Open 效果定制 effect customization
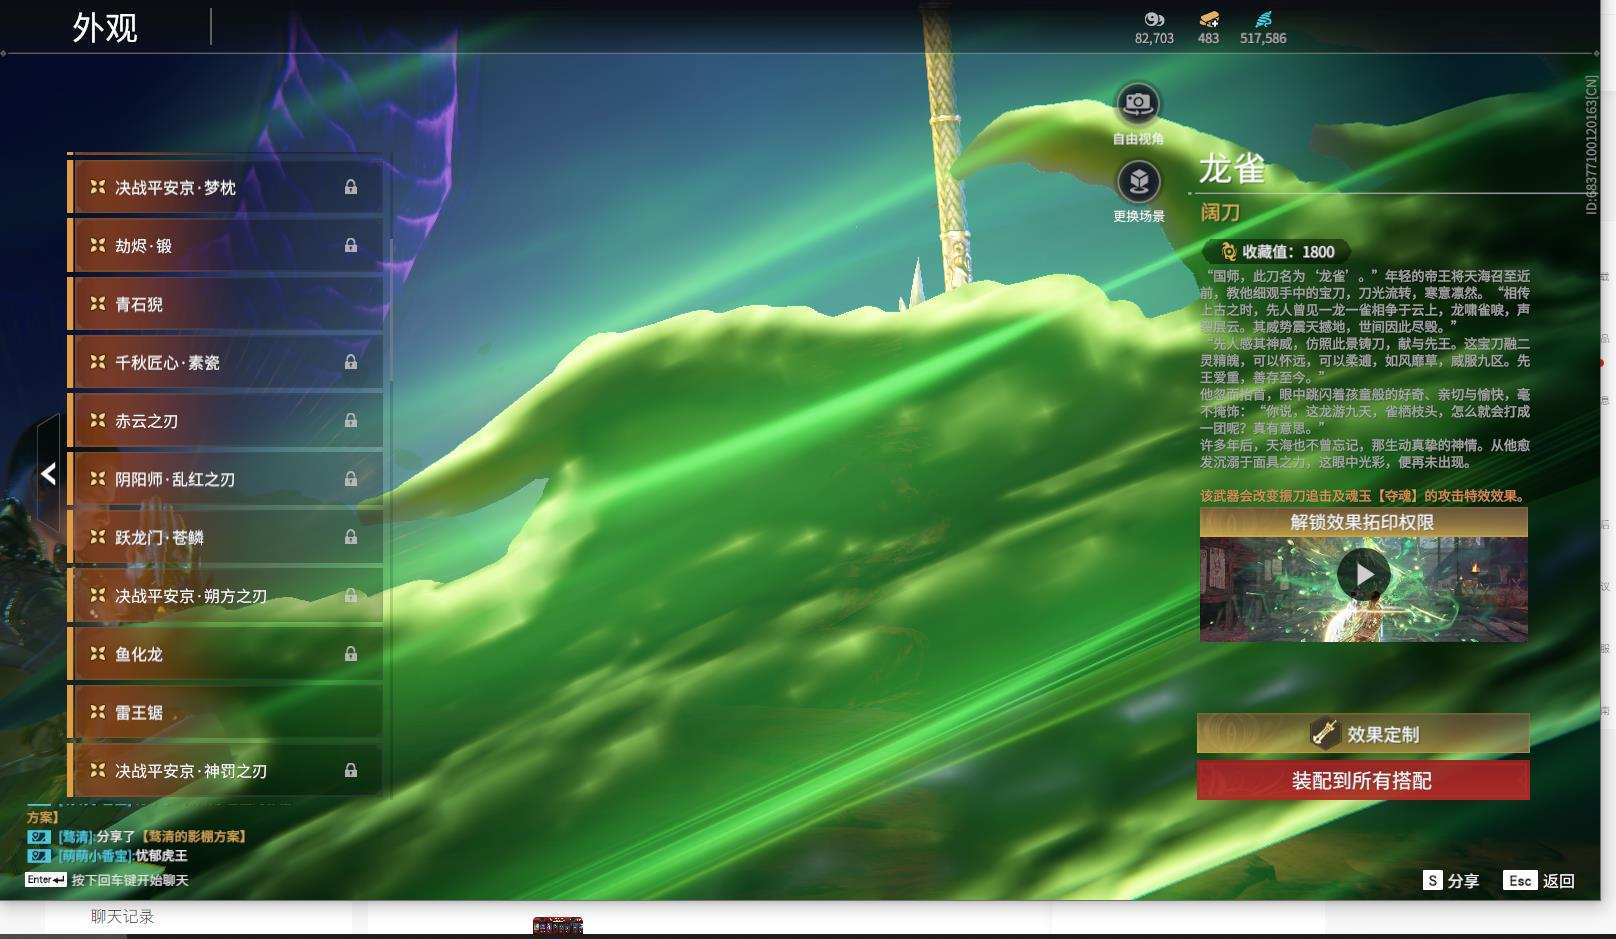Image resolution: width=1616 pixels, height=939 pixels. [x=1363, y=734]
